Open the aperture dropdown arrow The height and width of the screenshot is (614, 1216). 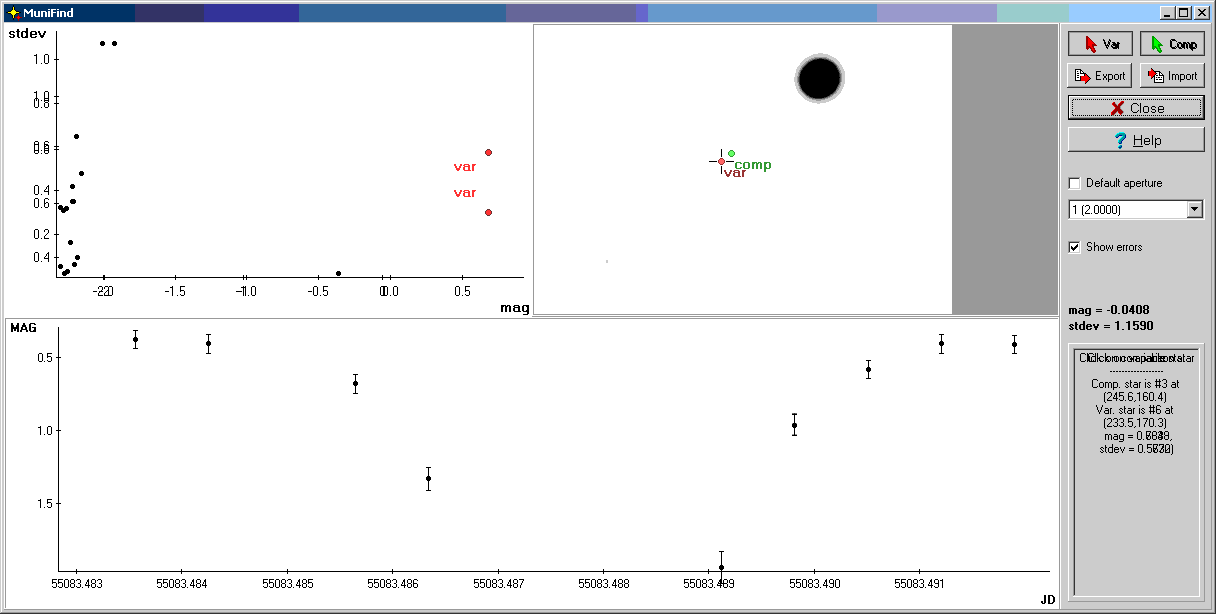pos(1194,210)
